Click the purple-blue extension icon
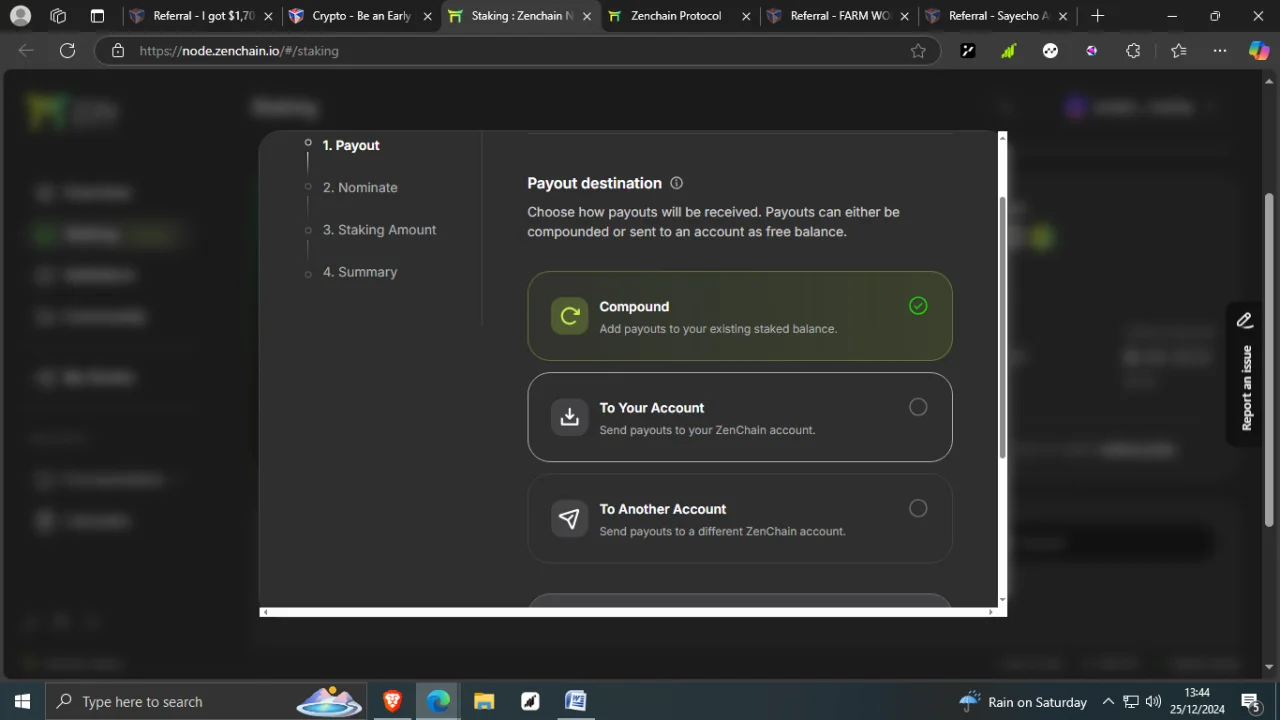 [1091, 51]
